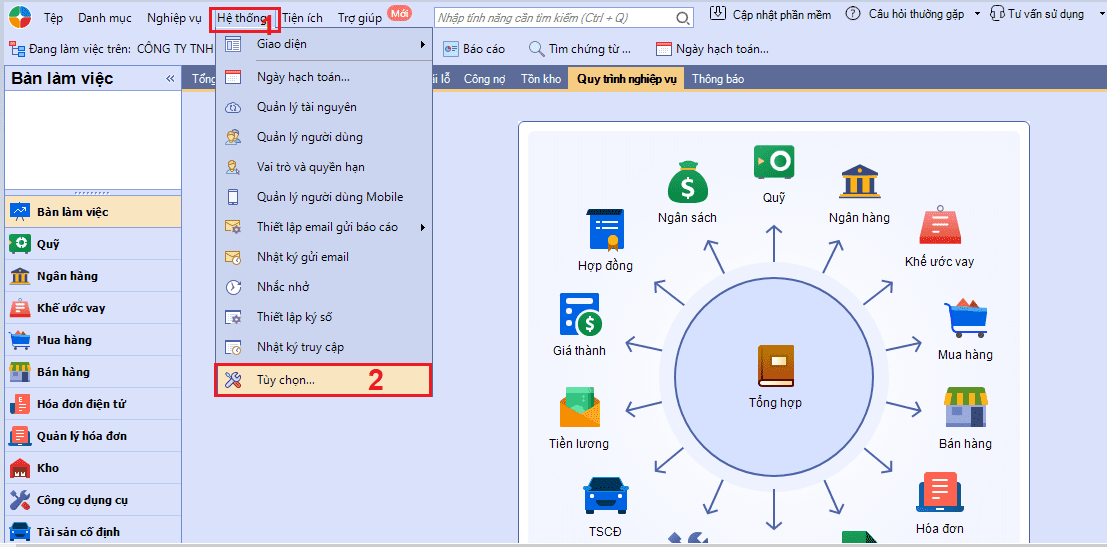Image resolution: width=1107 pixels, height=547 pixels.
Task: Expand Thiết lập email gửi báo cáo submenu
Action: 324,227
